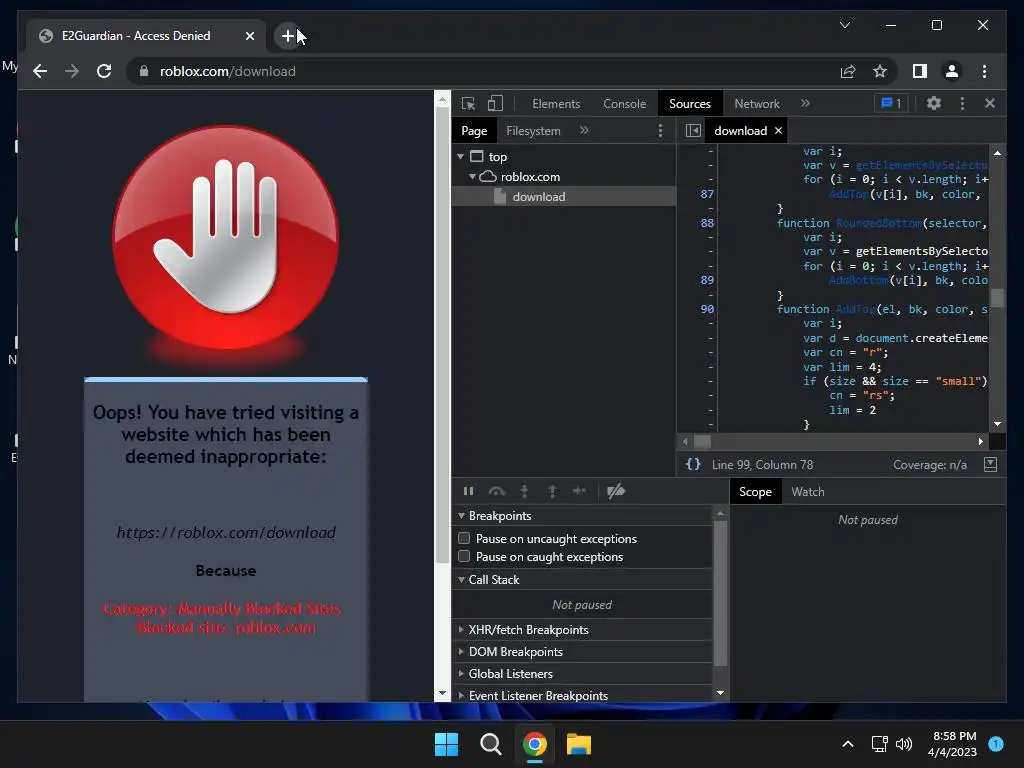Open Chrome profile icon

coord(952,71)
